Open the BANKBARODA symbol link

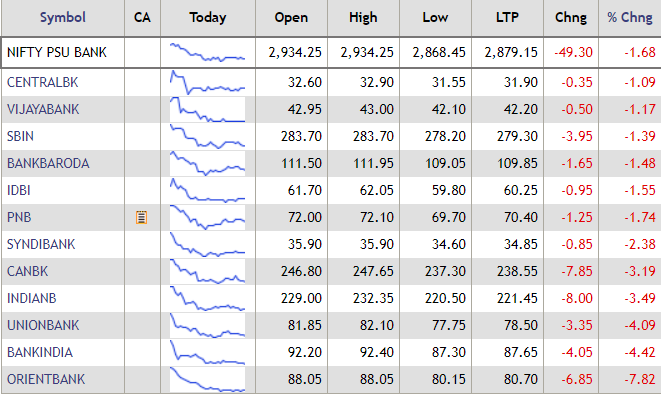pyautogui.click(x=48, y=163)
